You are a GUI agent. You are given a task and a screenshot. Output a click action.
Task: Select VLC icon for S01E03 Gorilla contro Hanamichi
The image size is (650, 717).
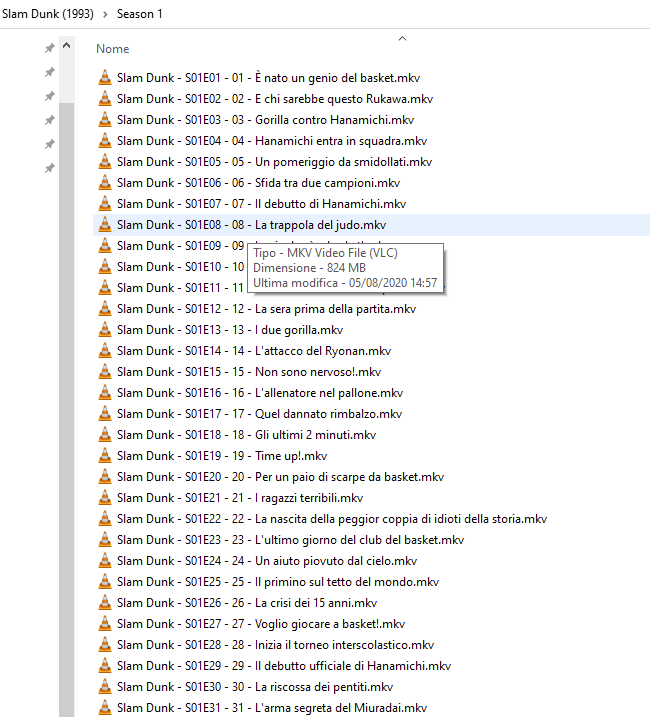point(105,120)
